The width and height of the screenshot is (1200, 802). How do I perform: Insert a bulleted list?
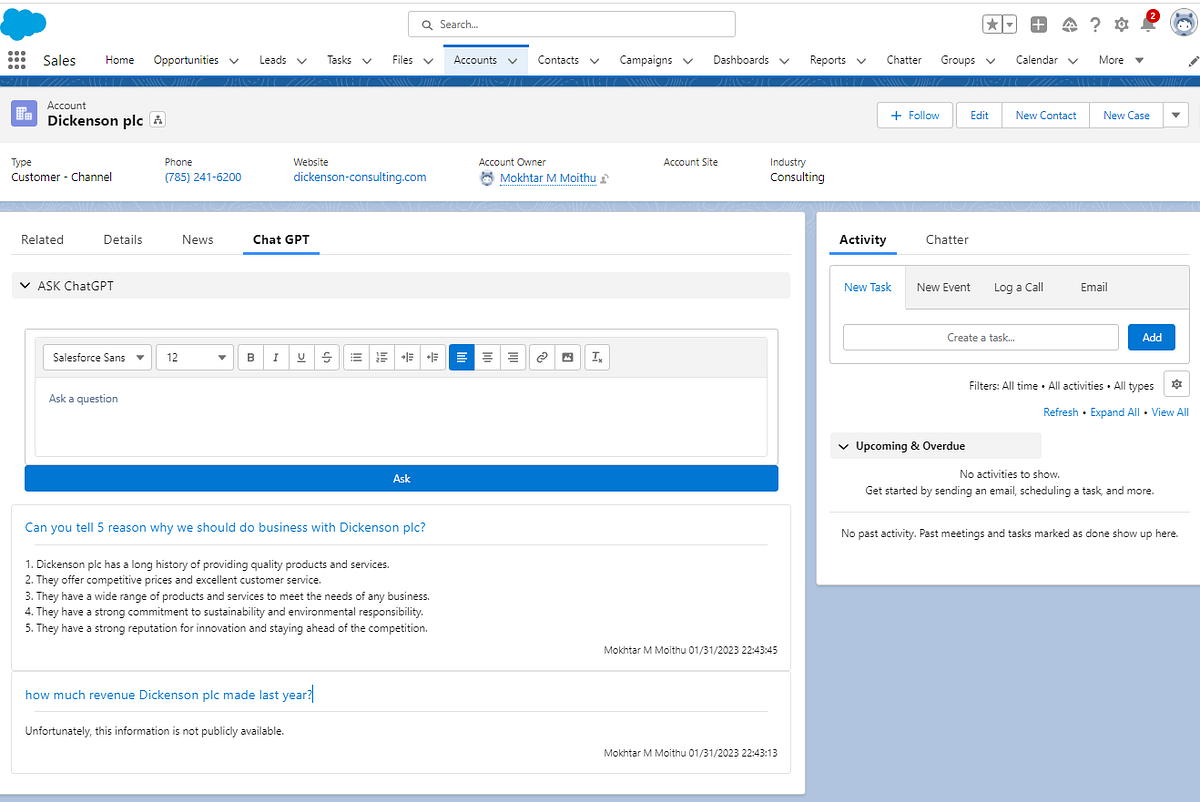tap(356, 357)
